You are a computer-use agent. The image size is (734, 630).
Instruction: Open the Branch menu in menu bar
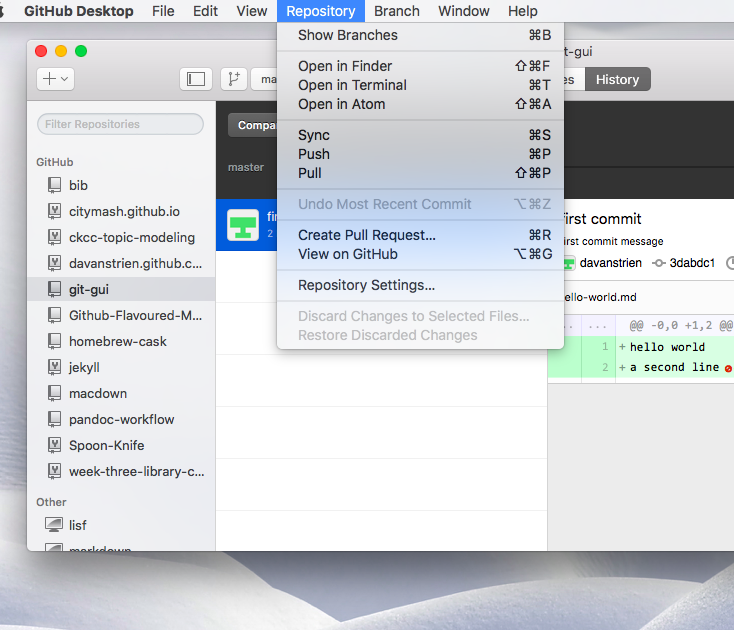(397, 11)
